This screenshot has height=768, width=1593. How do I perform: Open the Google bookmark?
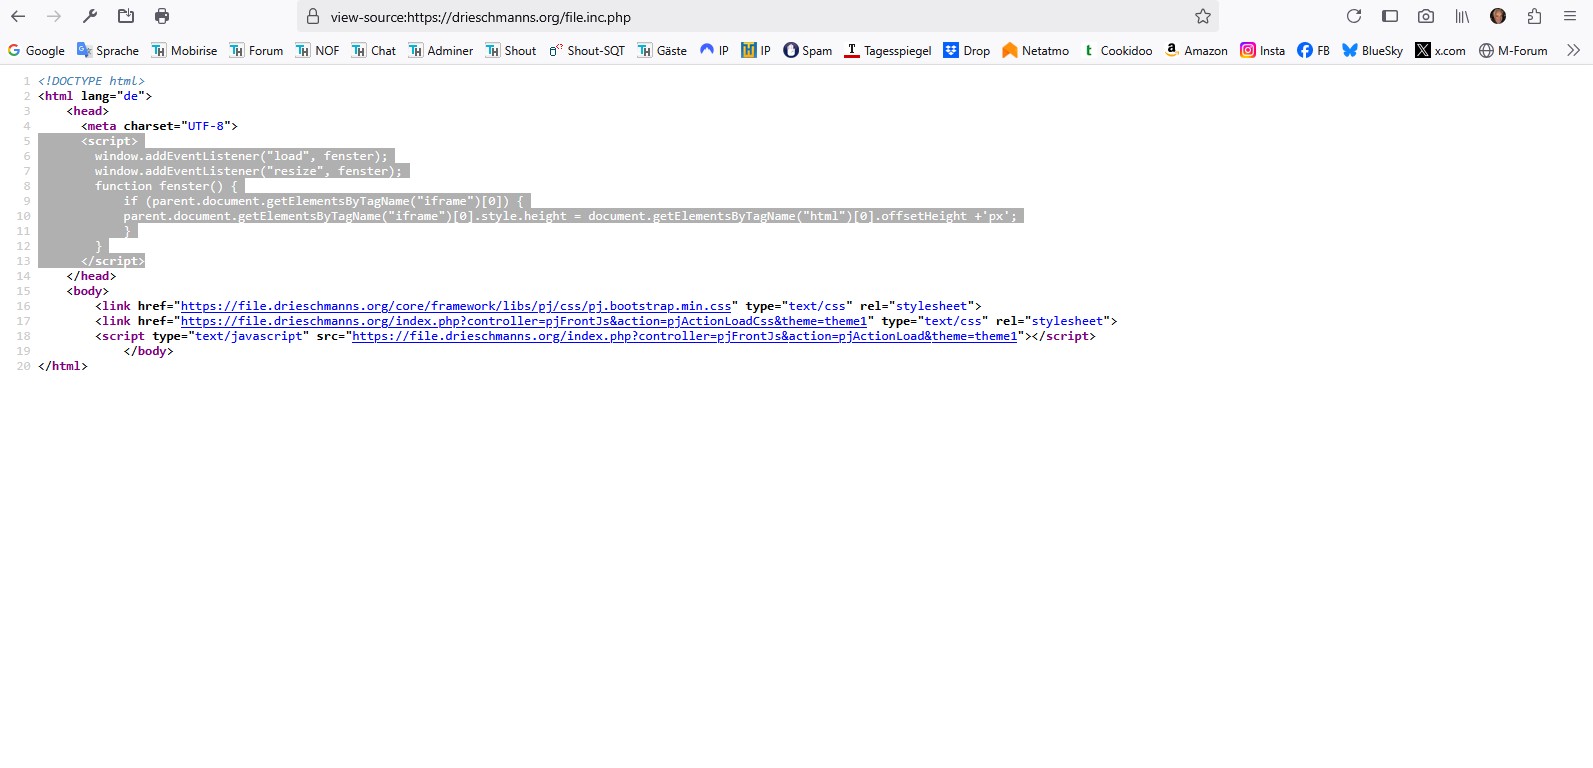tap(36, 50)
